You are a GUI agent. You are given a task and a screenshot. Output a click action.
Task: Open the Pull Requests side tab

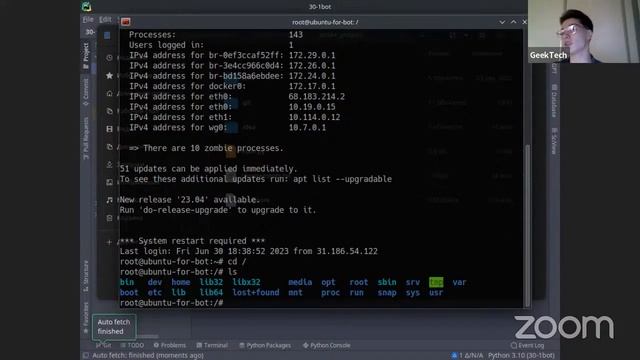pos(86,138)
